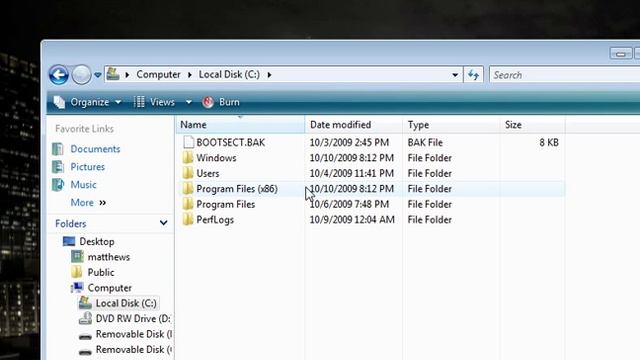This screenshot has width=640, height=360.
Task: Sort by the Size column header
Action: pos(533,125)
